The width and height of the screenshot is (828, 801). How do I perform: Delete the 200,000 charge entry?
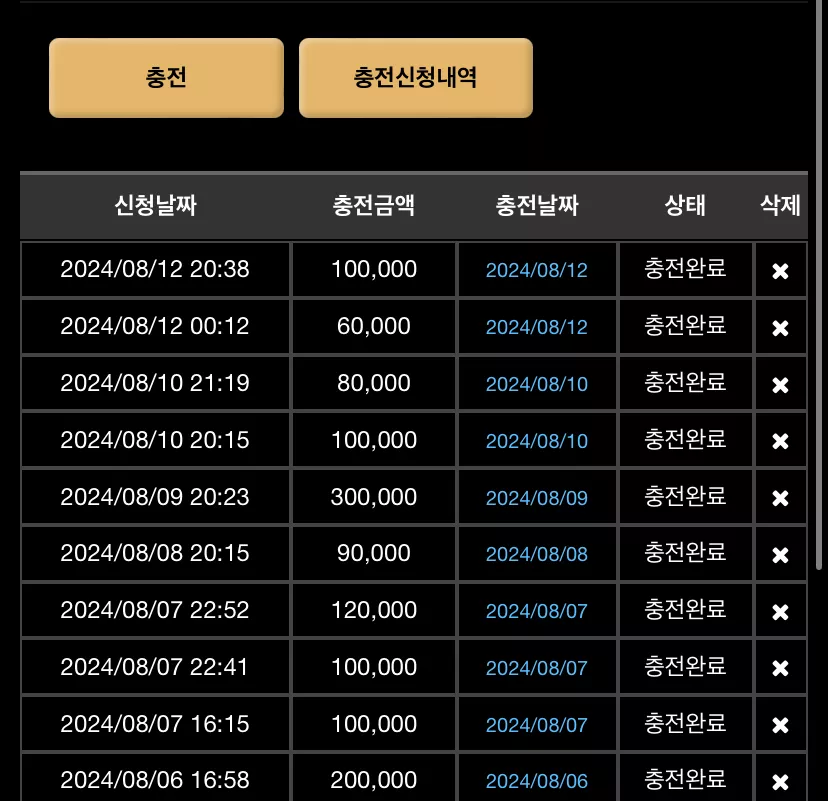[x=780, y=782]
